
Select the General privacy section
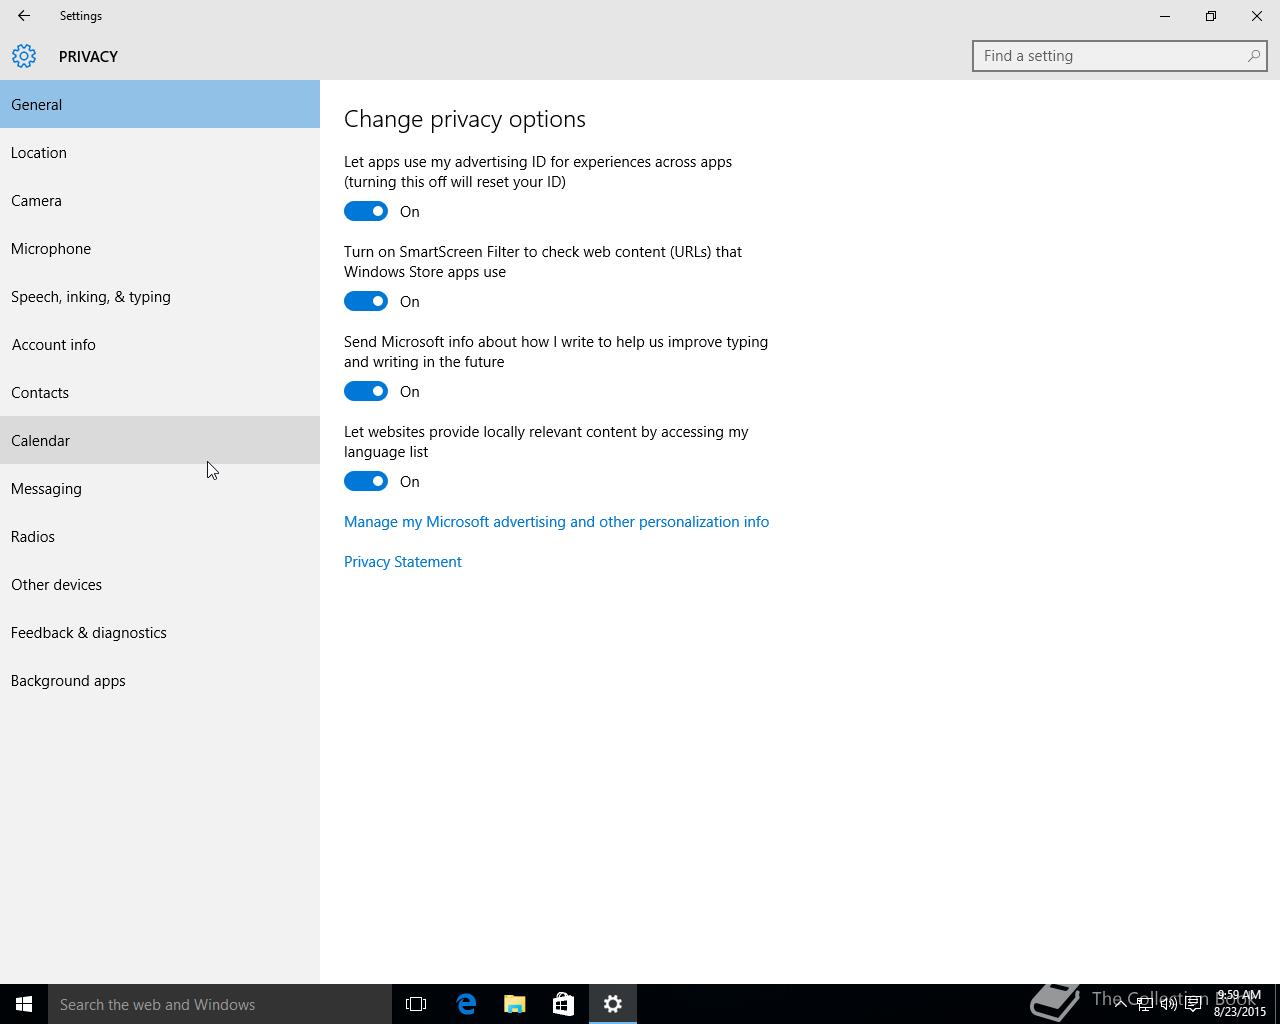pyautogui.click(x=160, y=104)
